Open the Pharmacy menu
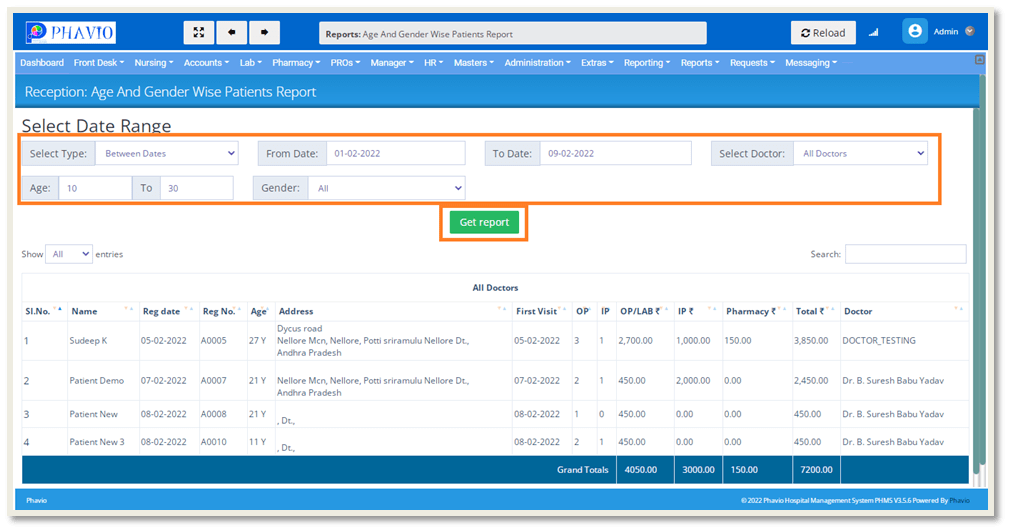Viewport: 1009px width, 531px height. point(296,62)
